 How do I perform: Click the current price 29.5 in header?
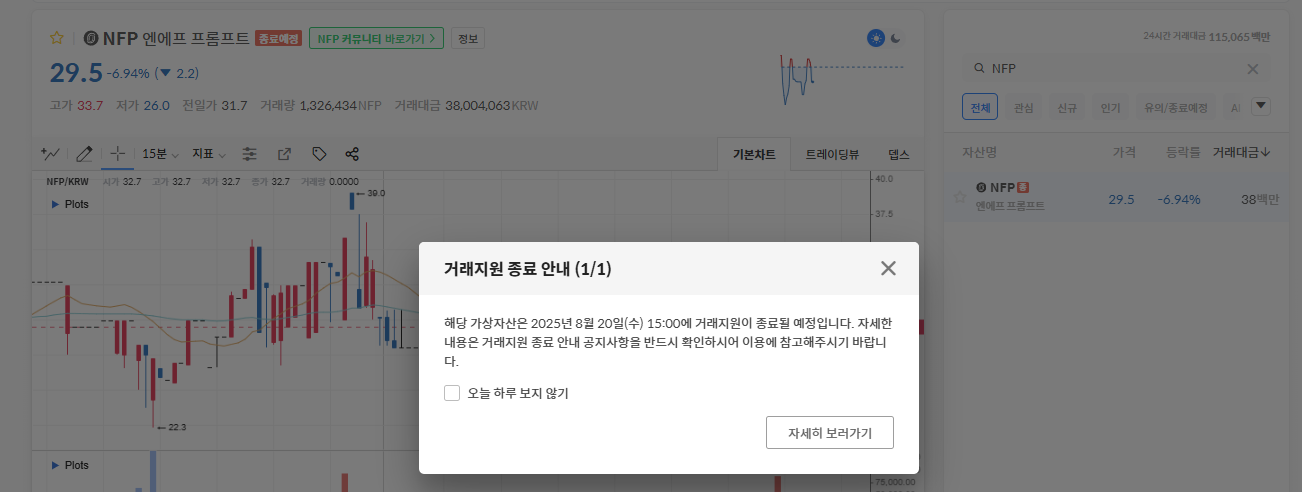click(76, 73)
